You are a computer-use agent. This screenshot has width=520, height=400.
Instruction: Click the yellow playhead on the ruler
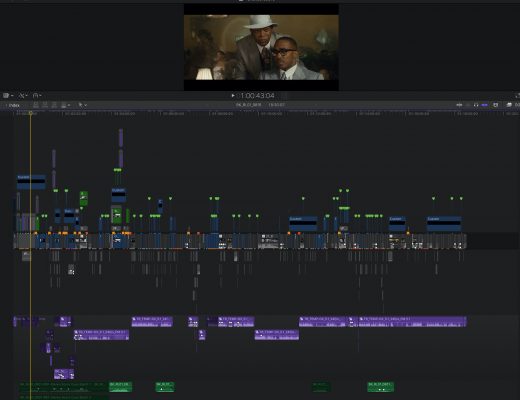[30, 113]
